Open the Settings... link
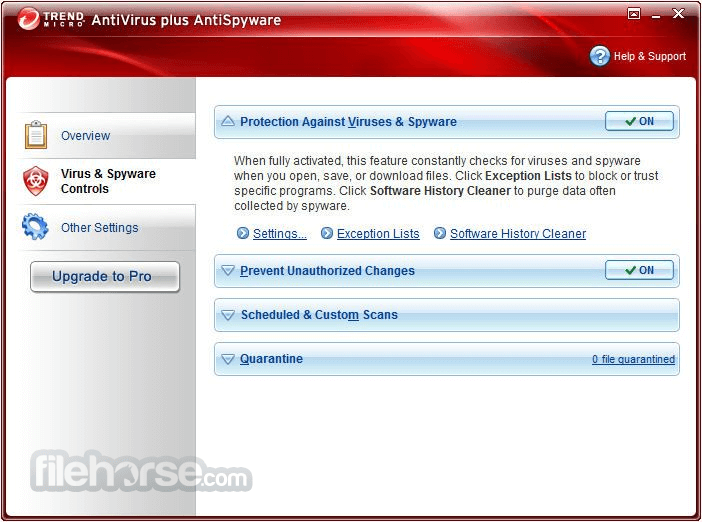The width and height of the screenshot is (702, 522). click(280, 234)
